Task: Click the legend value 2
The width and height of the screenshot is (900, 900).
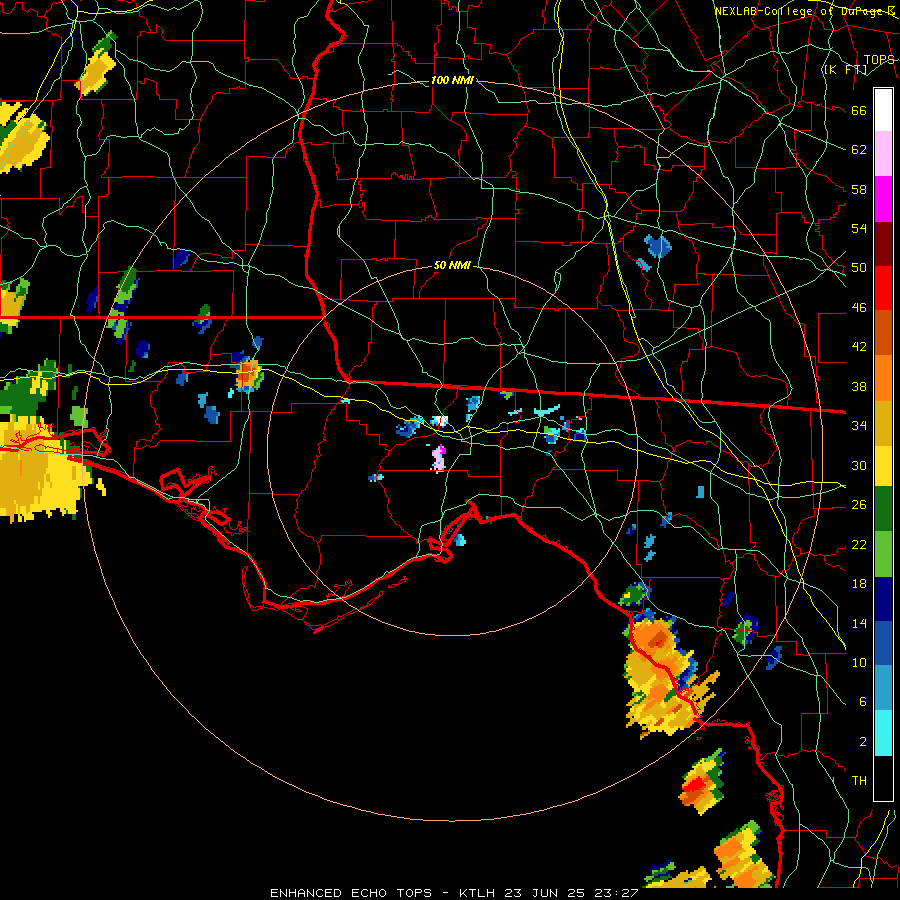Action: (x=862, y=742)
